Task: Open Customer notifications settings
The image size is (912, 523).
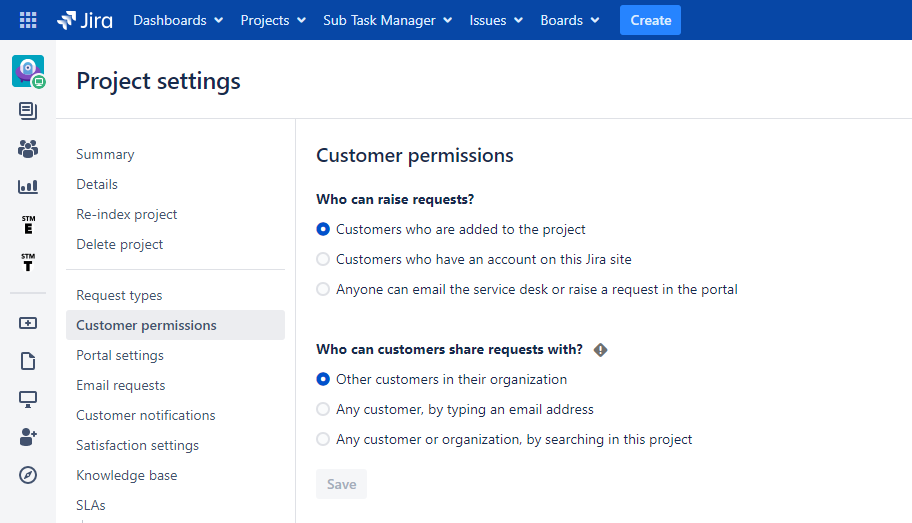Action: [146, 415]
